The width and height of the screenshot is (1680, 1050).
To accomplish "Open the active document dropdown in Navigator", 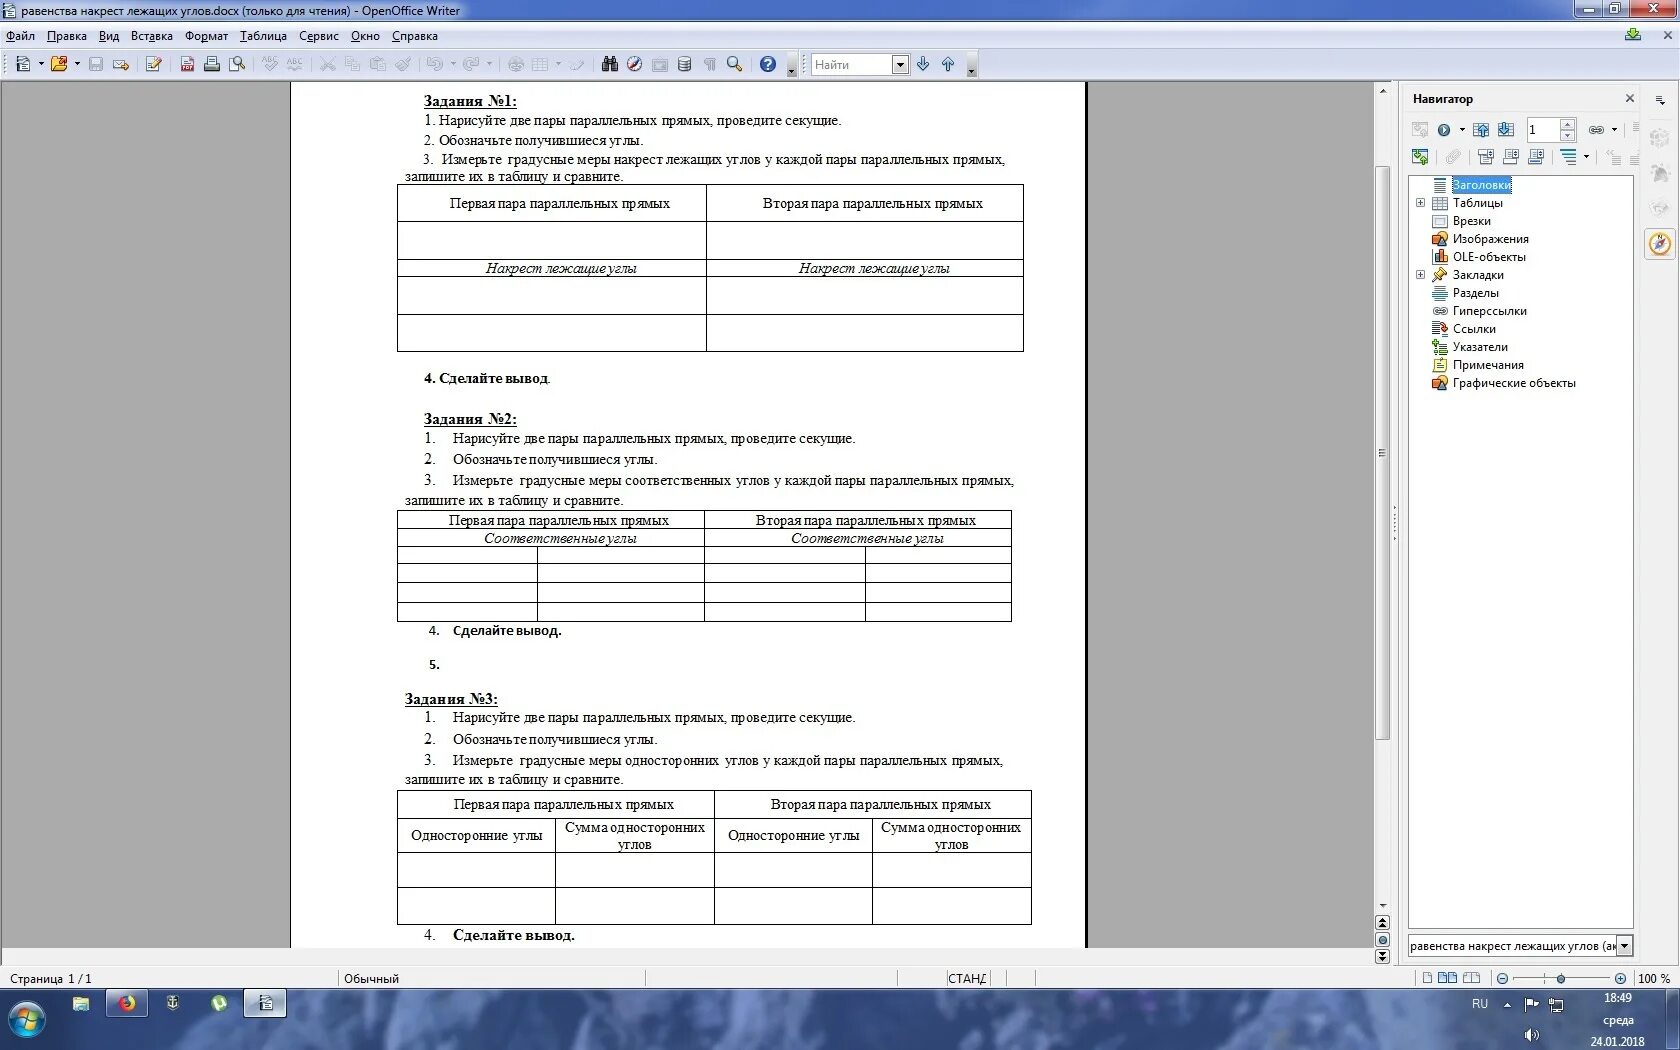I will tap(1624, 946).
